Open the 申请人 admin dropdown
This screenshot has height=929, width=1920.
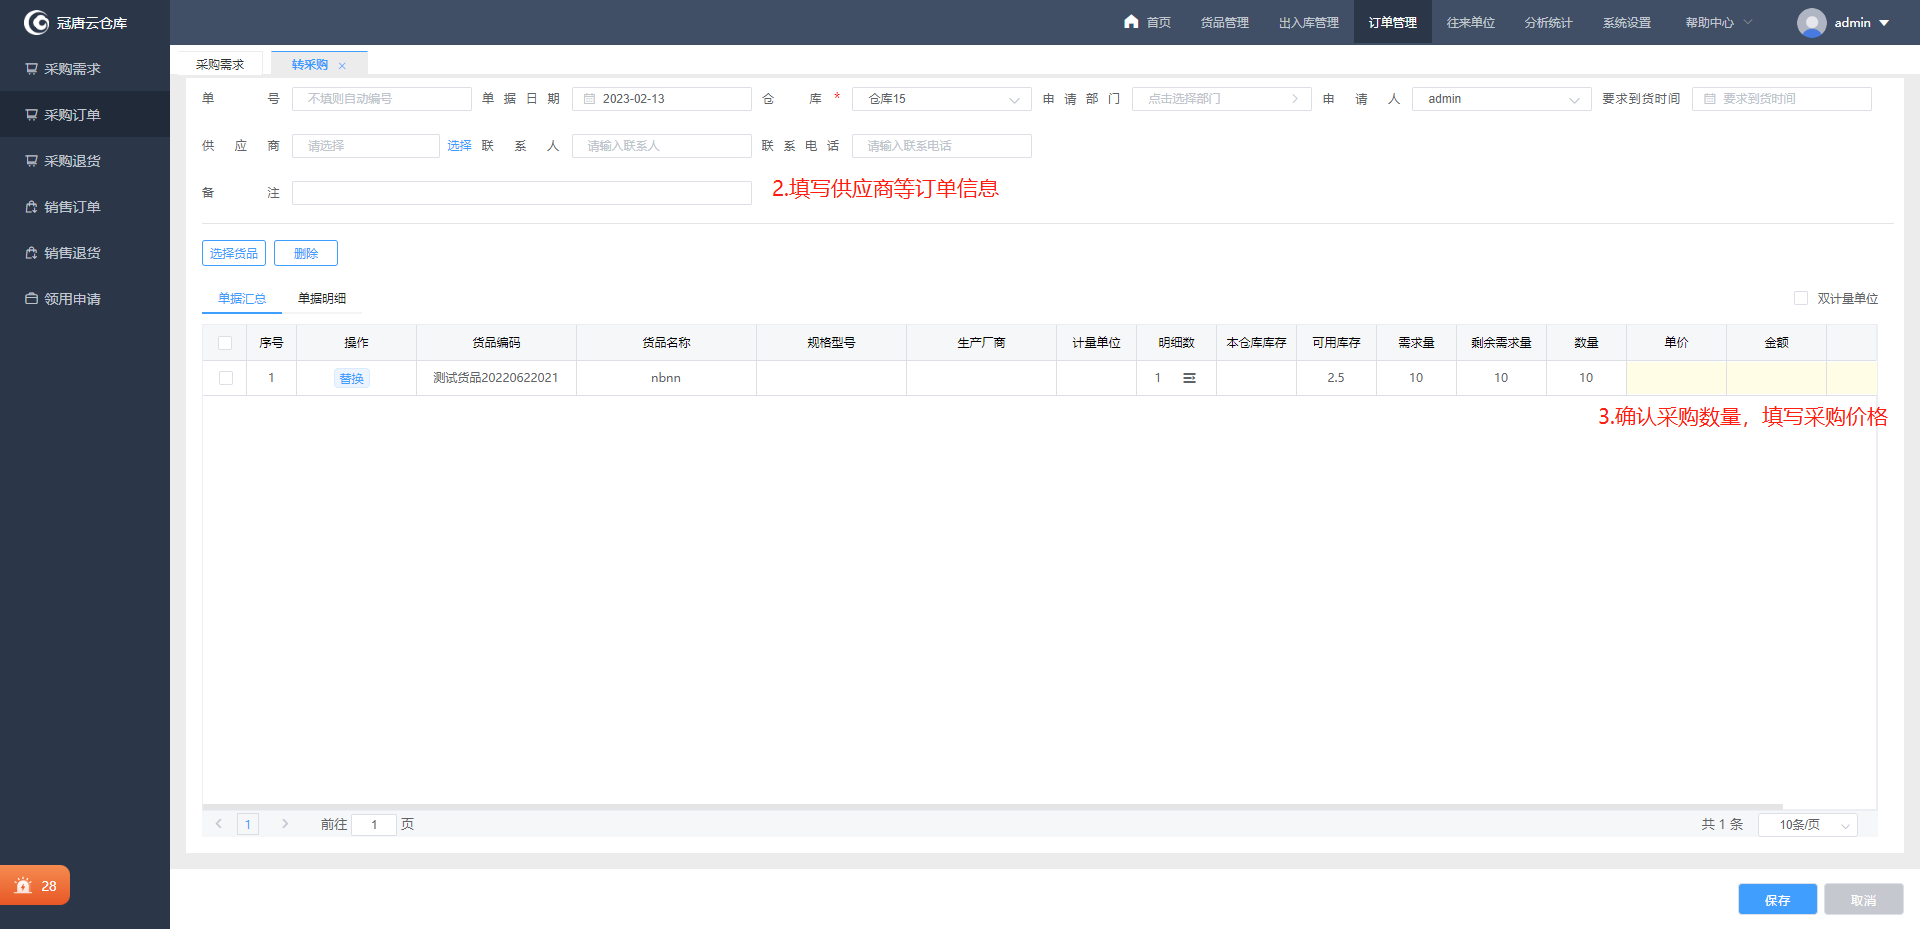point(1501,99)
